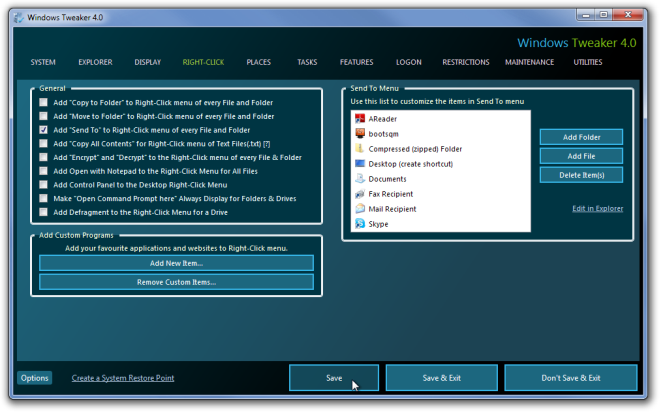The height and width of the screenshot is (412, 660).
Task: Enable 'Open Command Prompt here' always display
Action: click(43, 199)
